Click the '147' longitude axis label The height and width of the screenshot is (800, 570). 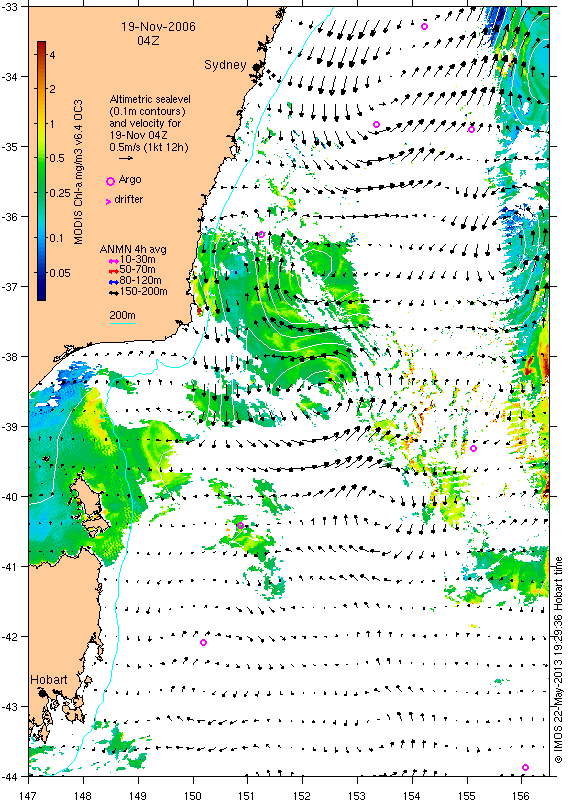click(x=28, y=794)
